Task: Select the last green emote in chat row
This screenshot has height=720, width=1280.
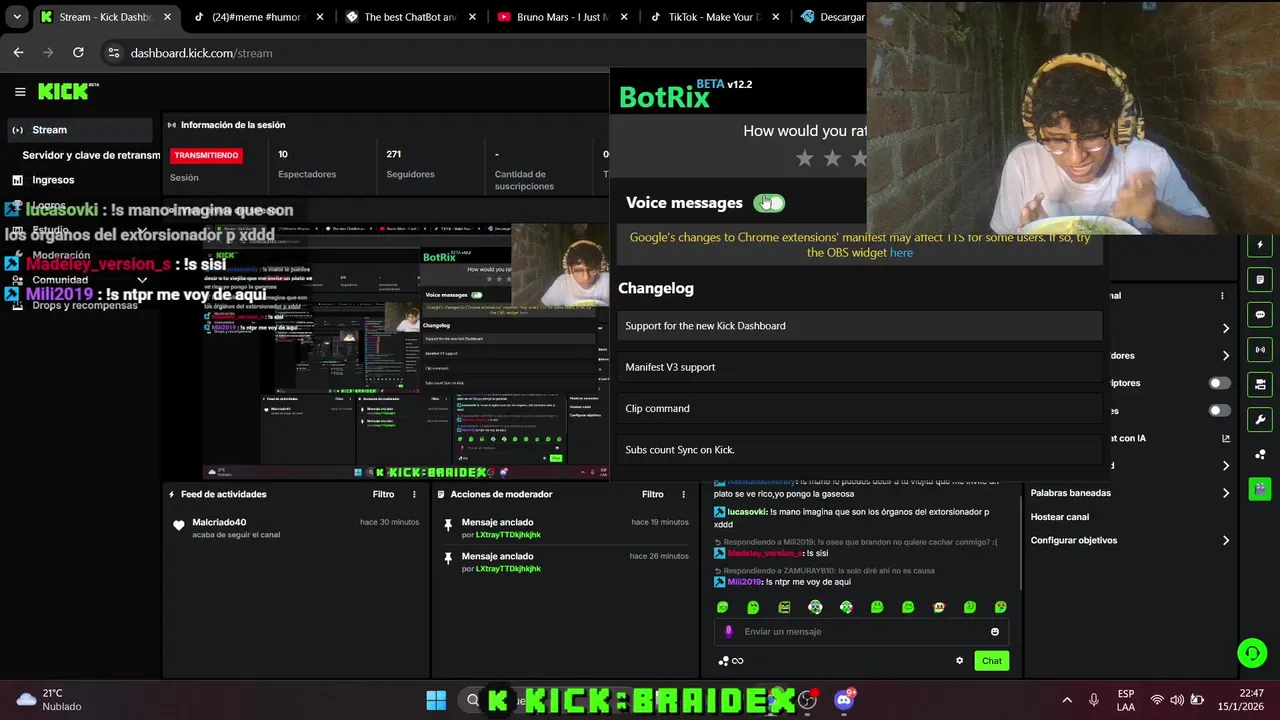Action: tap(1000, 607)
